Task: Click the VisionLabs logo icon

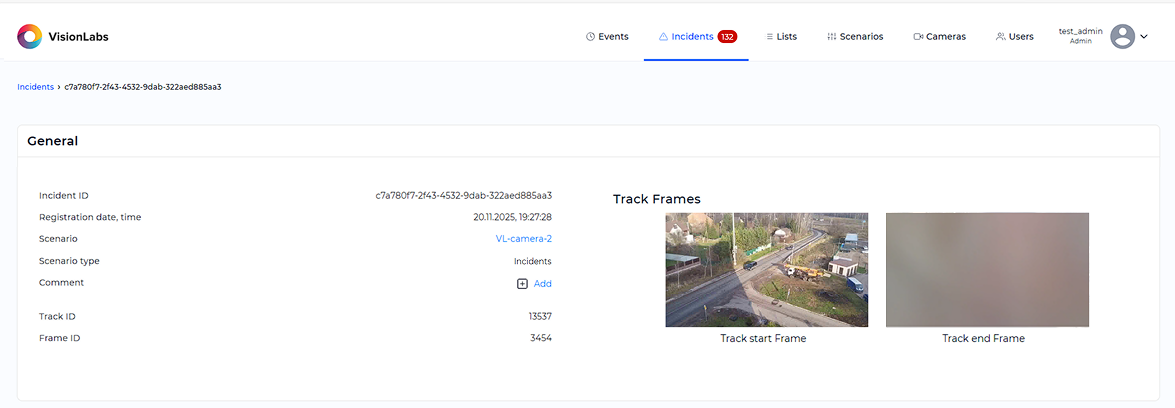Action: tap(30, 37)
